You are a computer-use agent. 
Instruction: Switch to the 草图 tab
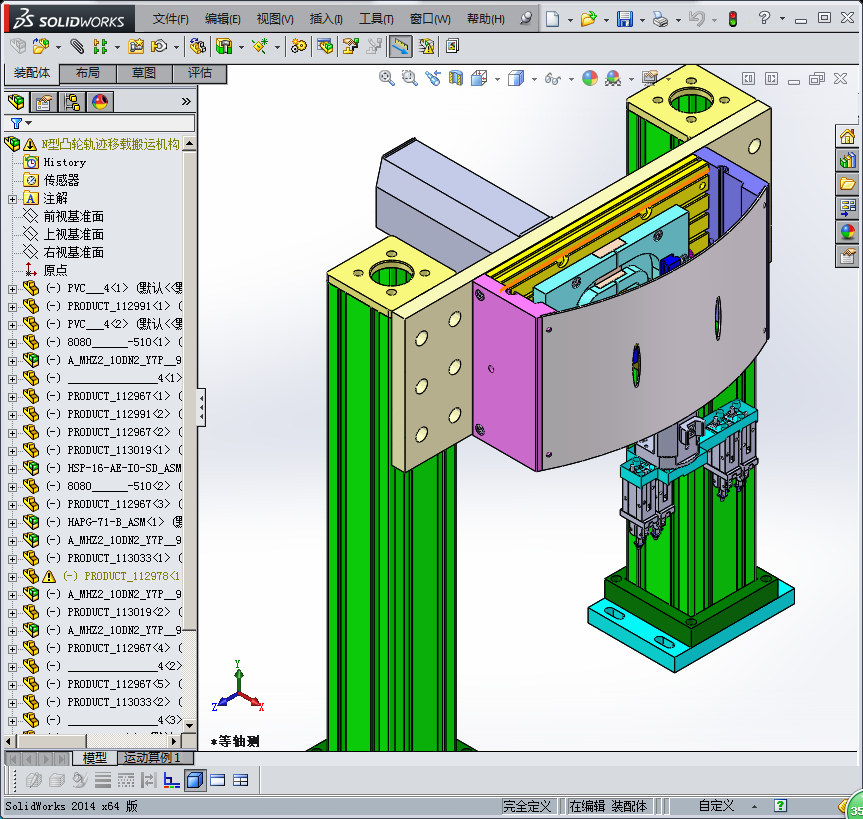coord(144,73)
